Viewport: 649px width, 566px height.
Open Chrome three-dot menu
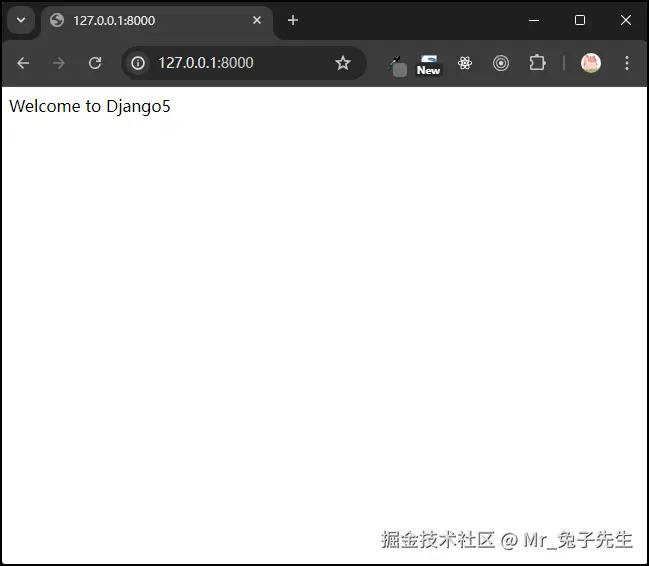(627, 63)
